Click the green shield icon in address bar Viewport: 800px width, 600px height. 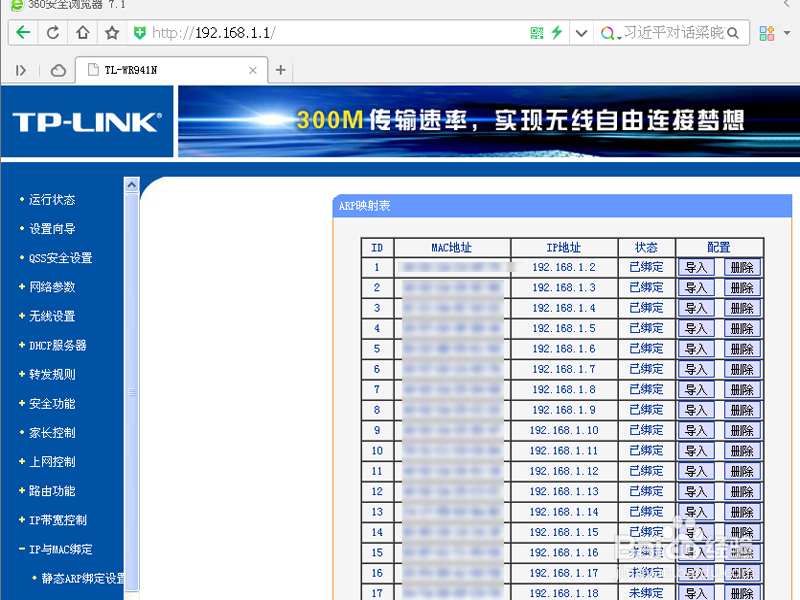[139, 32]
